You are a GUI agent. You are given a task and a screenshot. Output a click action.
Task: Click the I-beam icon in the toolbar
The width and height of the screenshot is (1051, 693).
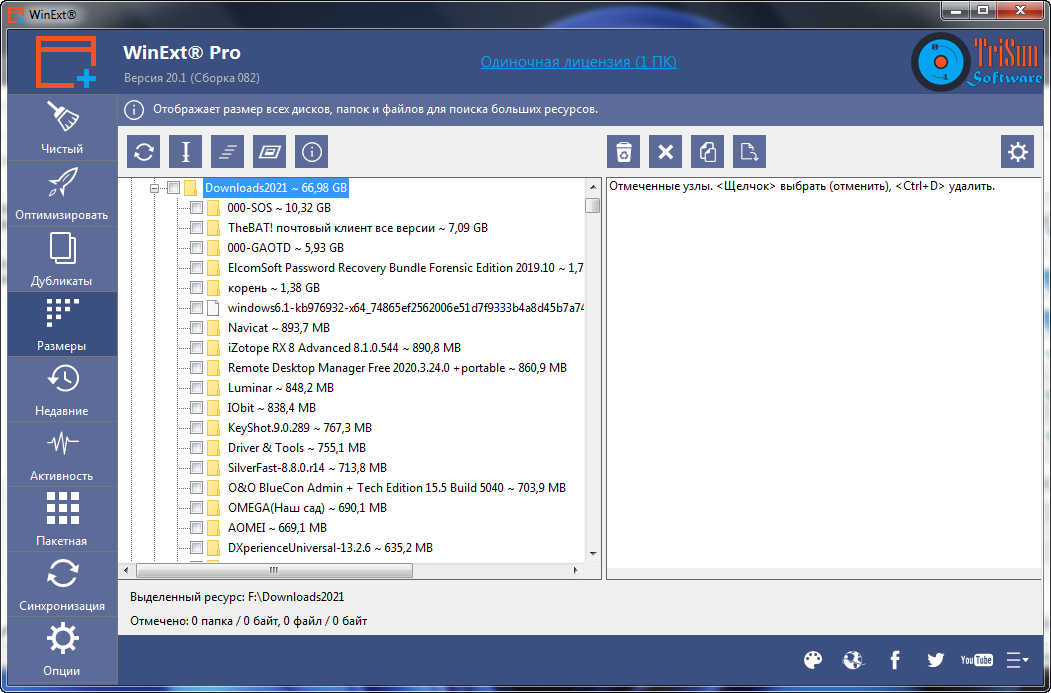[186, 152]
